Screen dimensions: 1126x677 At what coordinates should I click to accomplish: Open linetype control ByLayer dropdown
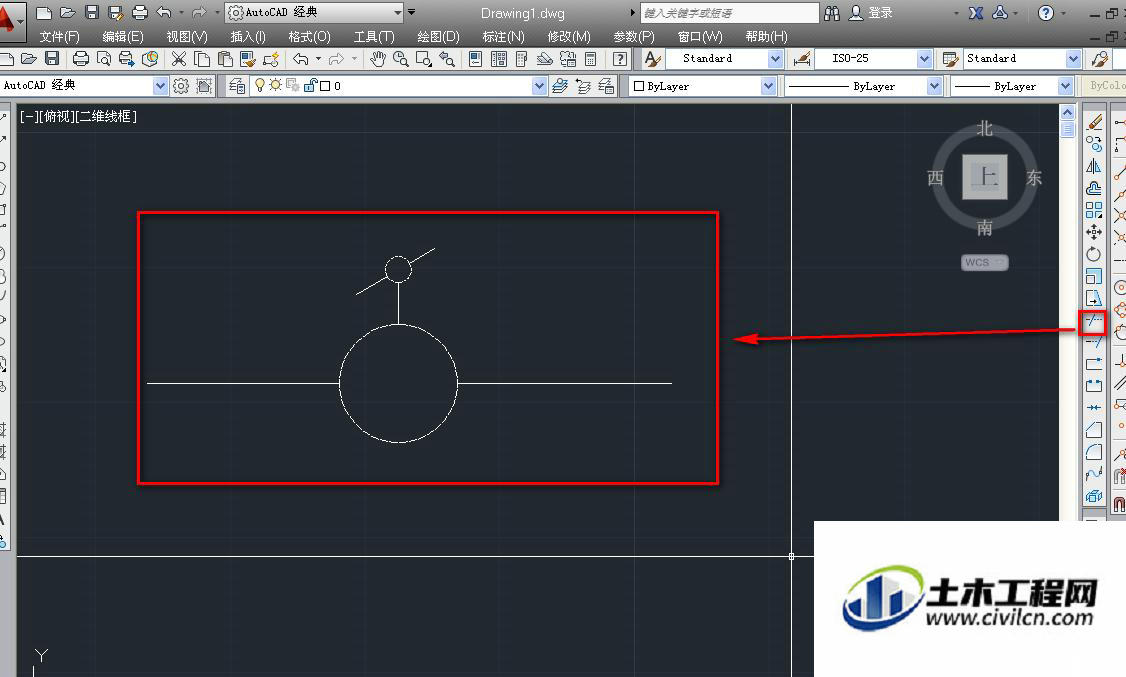[x=934, y=86]
